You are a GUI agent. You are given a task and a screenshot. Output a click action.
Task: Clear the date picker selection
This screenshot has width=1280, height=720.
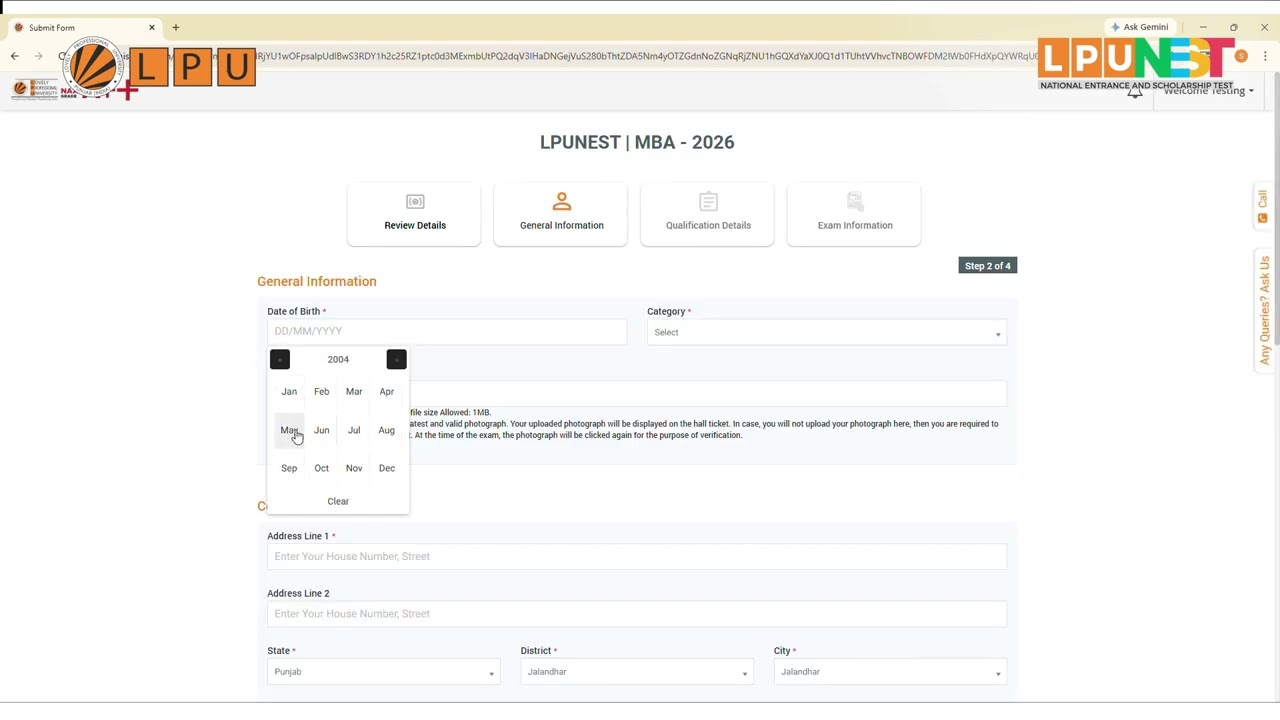[x=338, y=501]
